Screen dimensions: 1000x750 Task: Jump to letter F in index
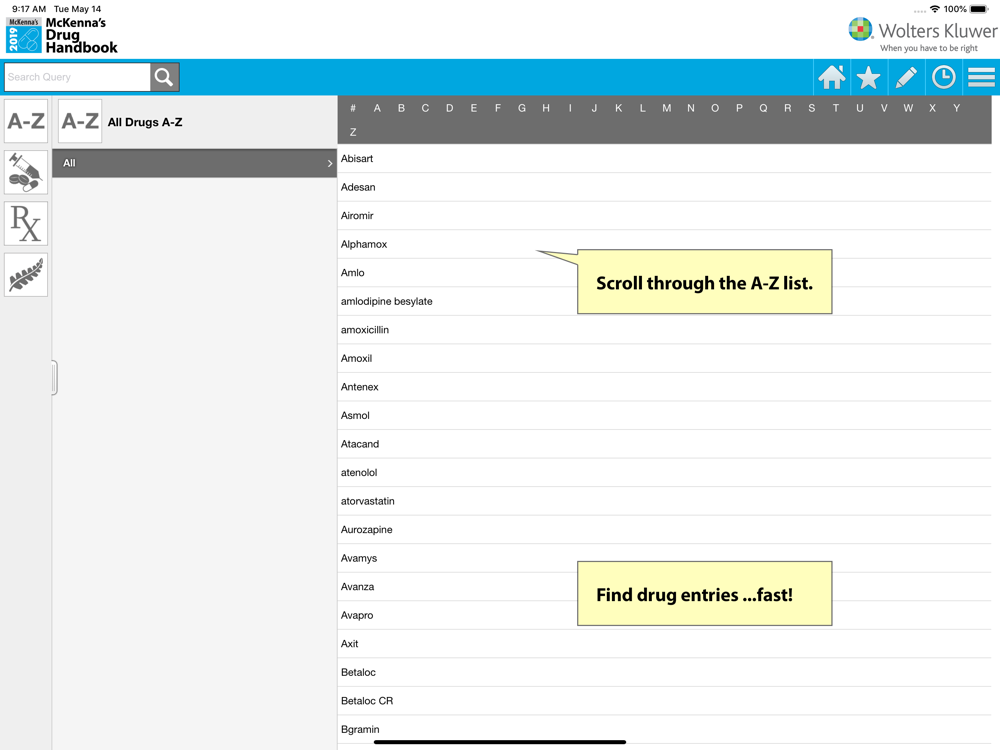point(497,108)
